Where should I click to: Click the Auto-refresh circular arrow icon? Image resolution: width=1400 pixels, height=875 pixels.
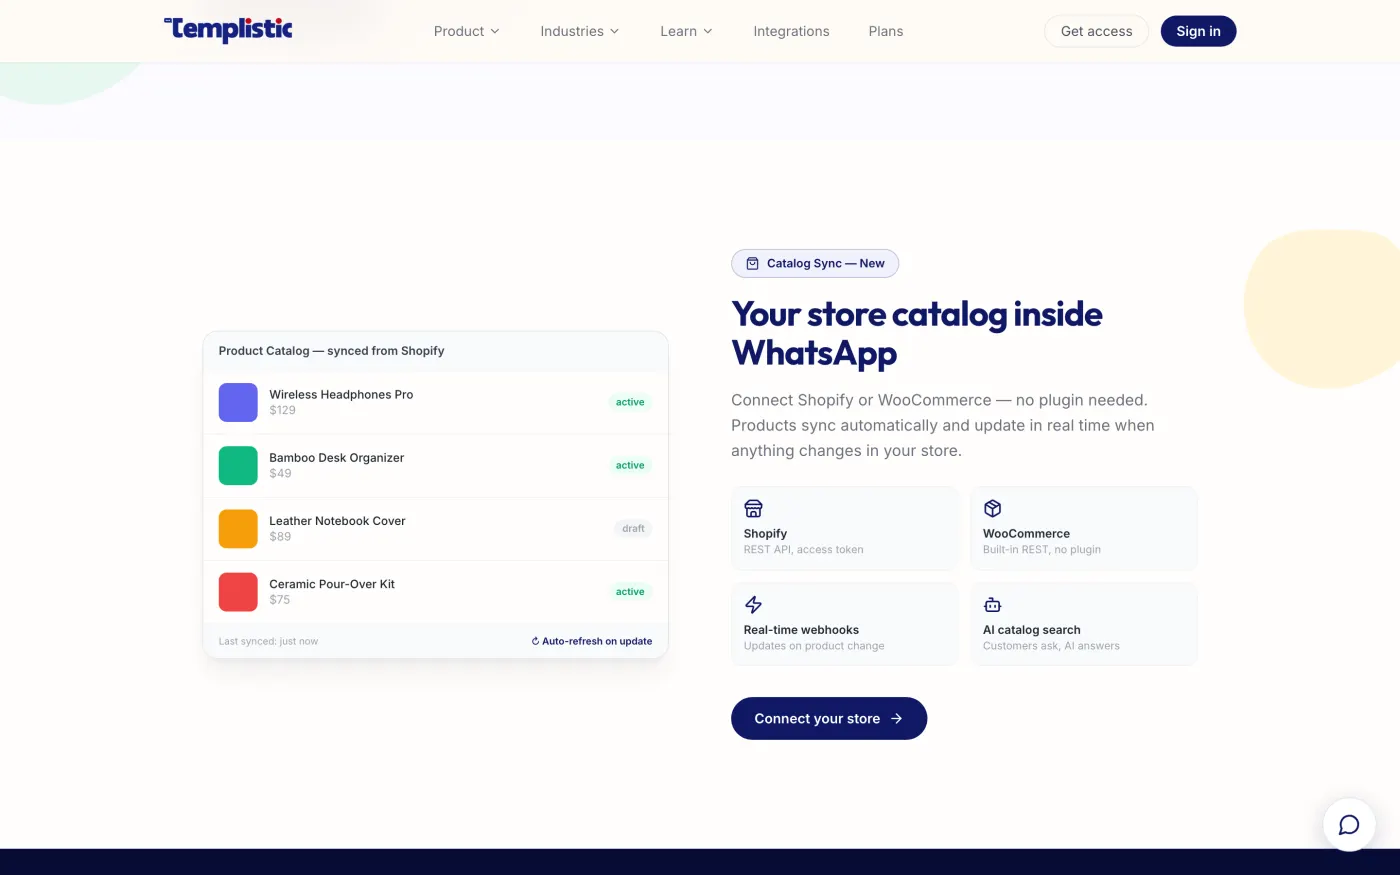[x=535, y=641]
